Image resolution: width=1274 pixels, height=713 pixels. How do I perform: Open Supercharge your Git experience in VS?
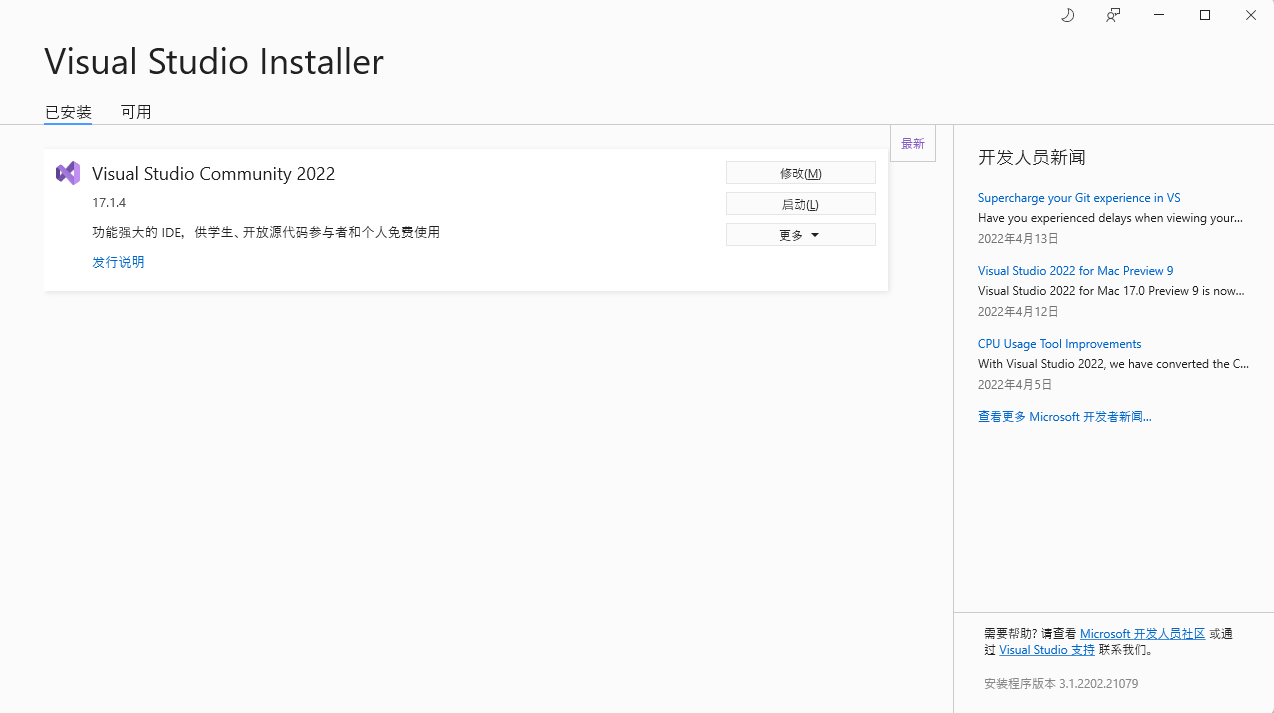1079,198
